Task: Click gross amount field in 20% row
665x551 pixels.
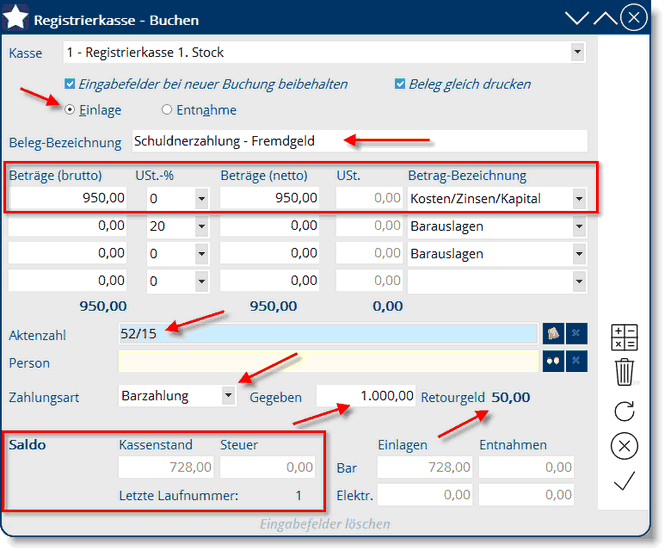Action: tap(67, 226)
